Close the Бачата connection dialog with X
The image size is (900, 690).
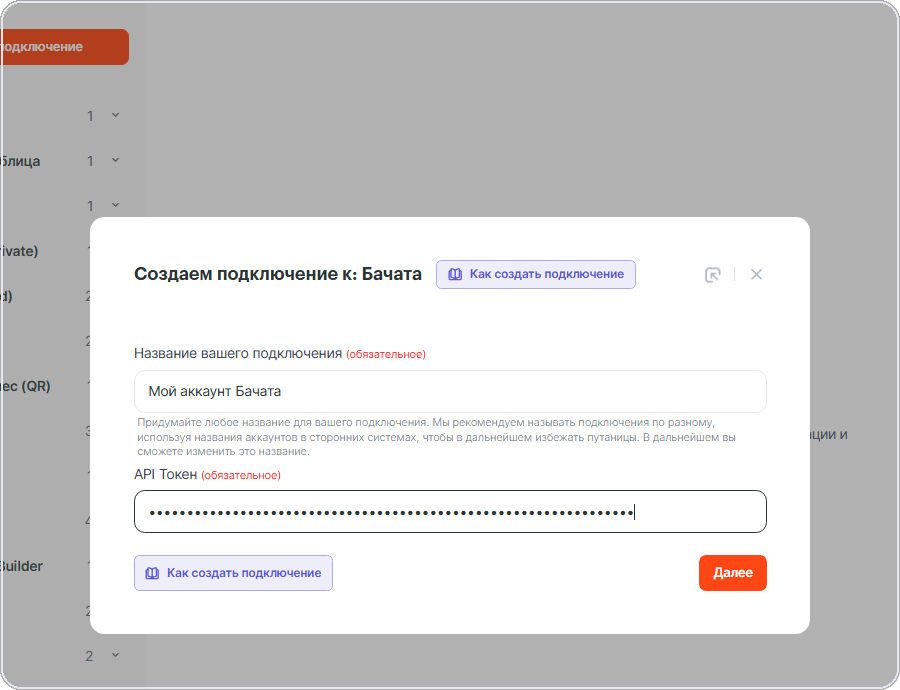[757, 274]
